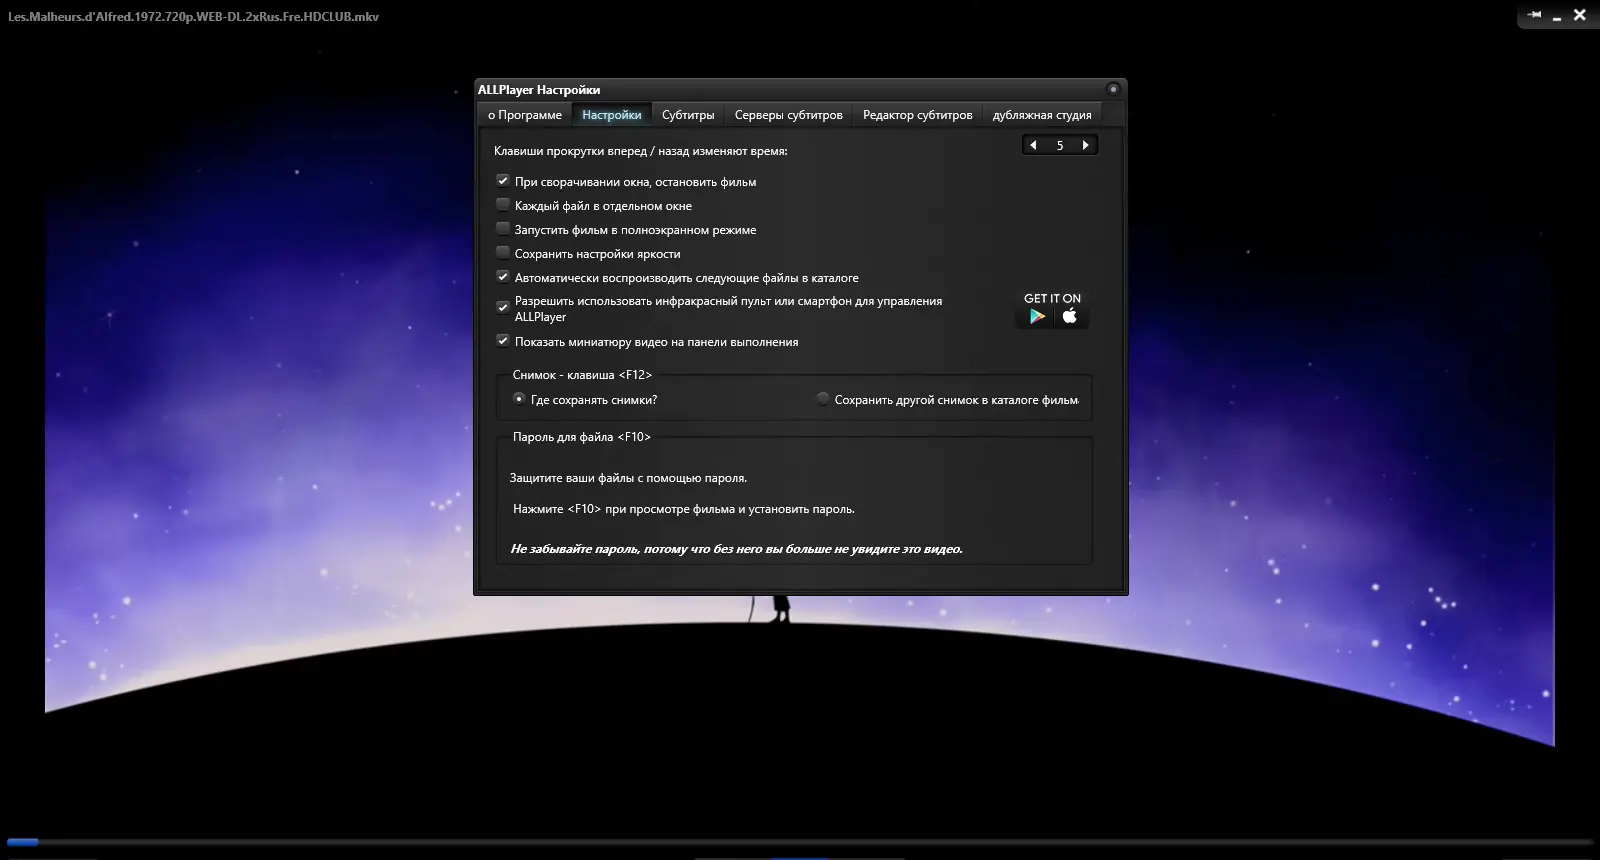Click the 'Снимок - клавиша <F12>' group label
Screen dimensions: 1600x860
[582, 375]
